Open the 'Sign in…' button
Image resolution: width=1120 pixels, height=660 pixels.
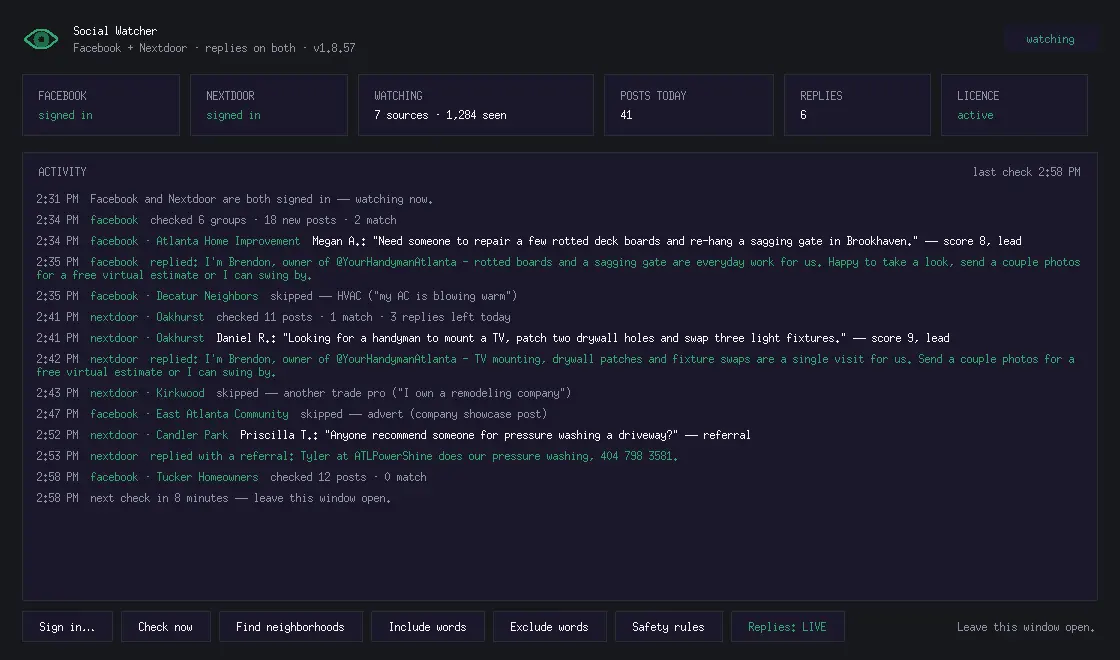pyautogui.click(x=67, y=626)
